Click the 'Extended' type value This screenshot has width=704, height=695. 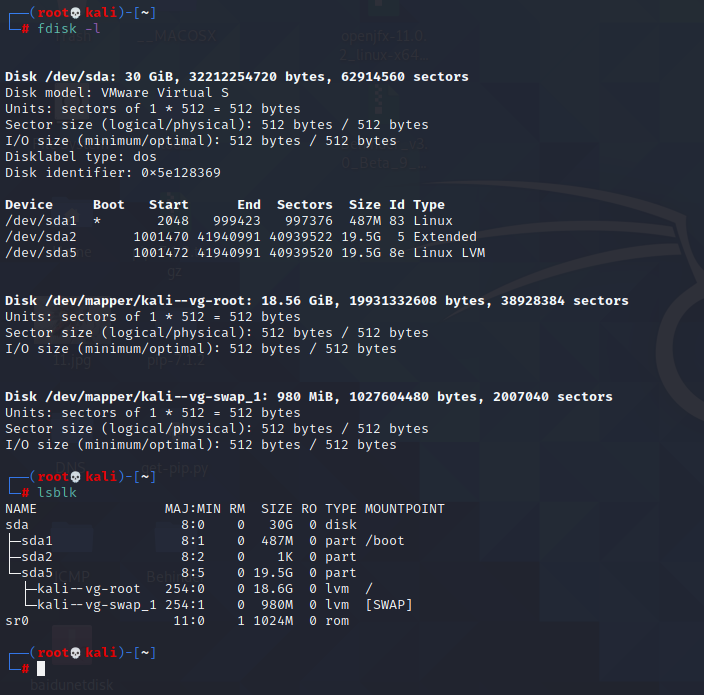coord(445,237)
